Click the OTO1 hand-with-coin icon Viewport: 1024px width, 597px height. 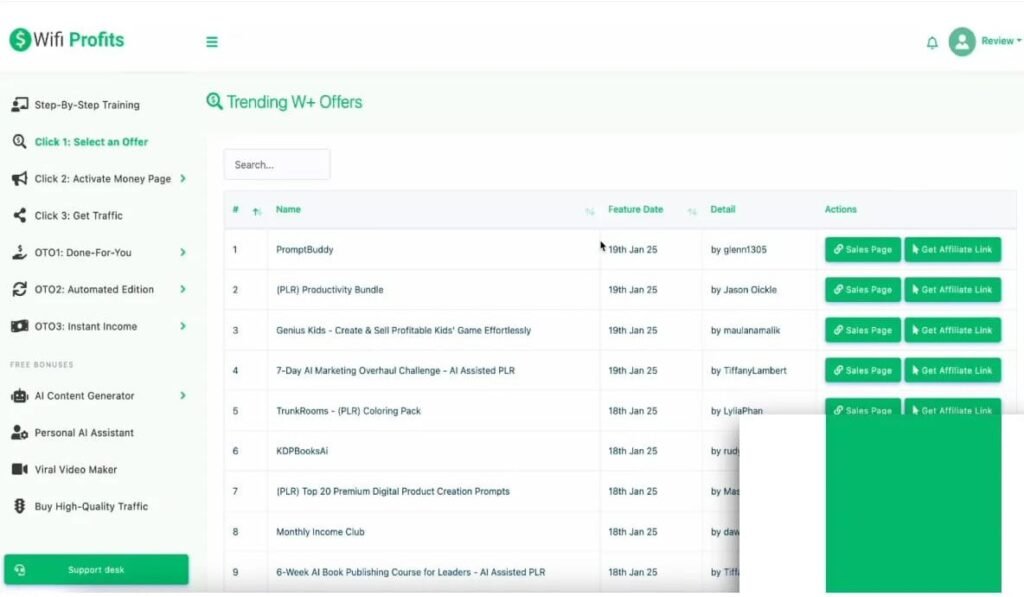tap(20, 252)
